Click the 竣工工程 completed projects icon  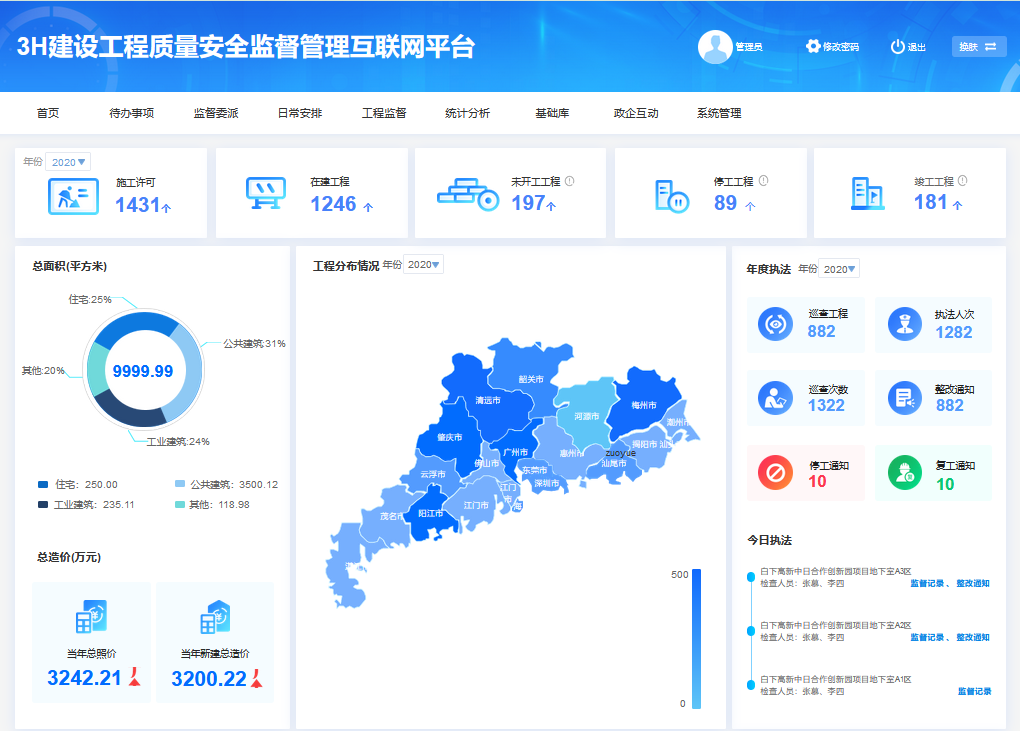864,192
